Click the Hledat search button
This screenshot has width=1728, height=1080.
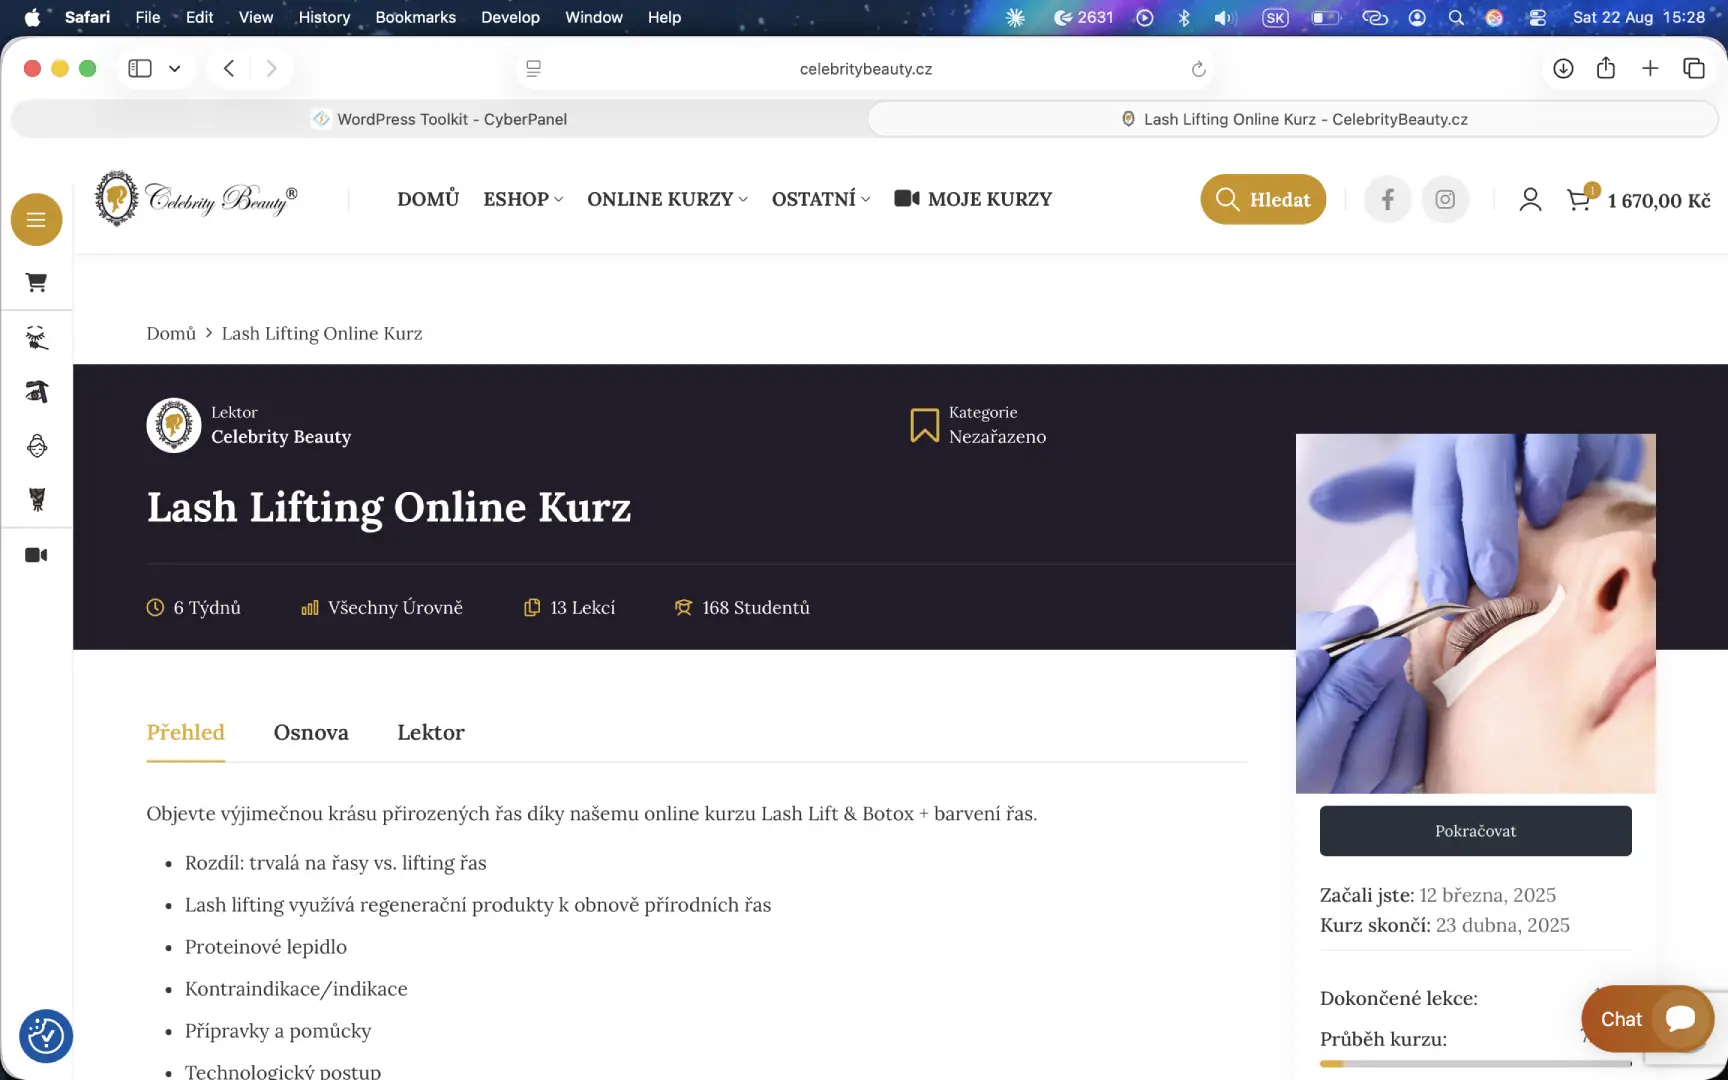[x=1263, y=200]
